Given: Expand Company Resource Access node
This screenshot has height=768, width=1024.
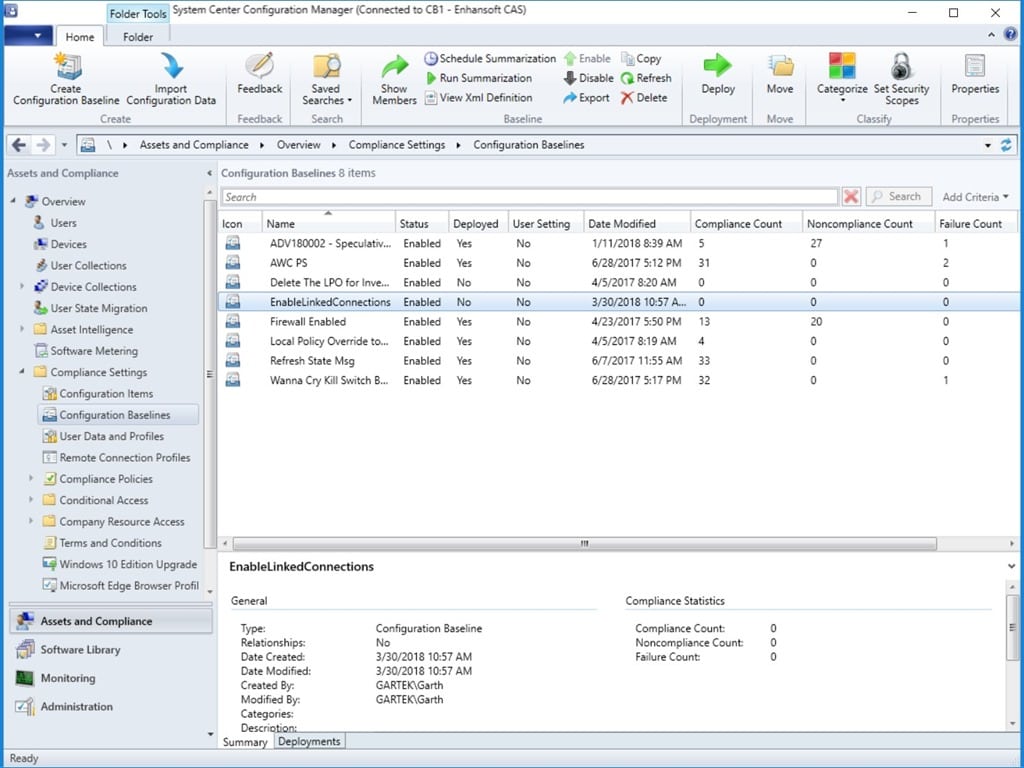Looking at the screenshot, I should [31, 521].
